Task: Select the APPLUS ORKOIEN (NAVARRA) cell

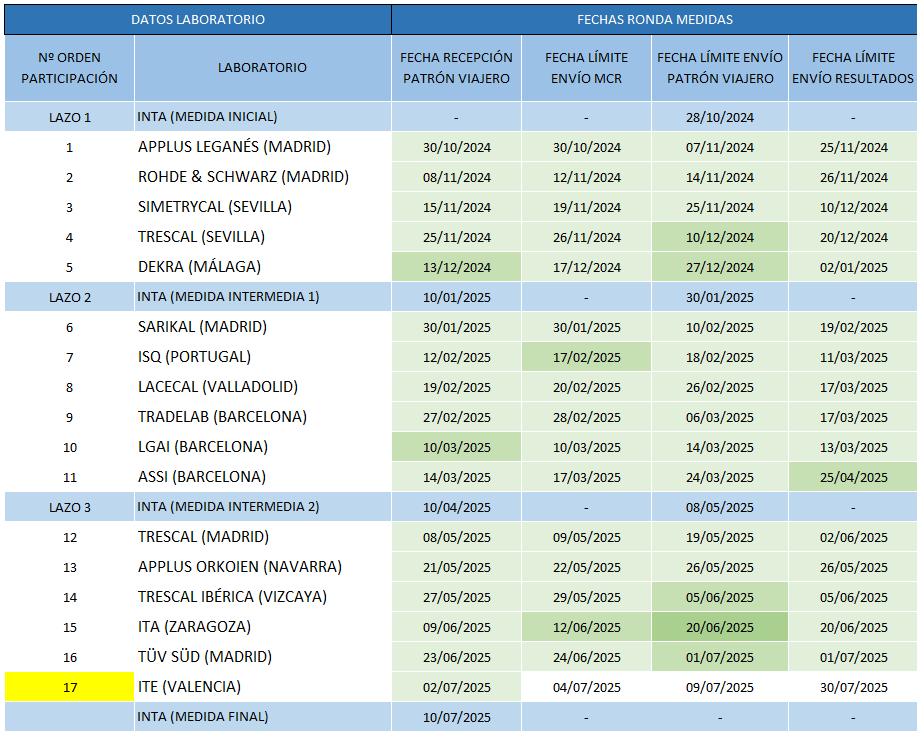Action: (x=263, y=567)
